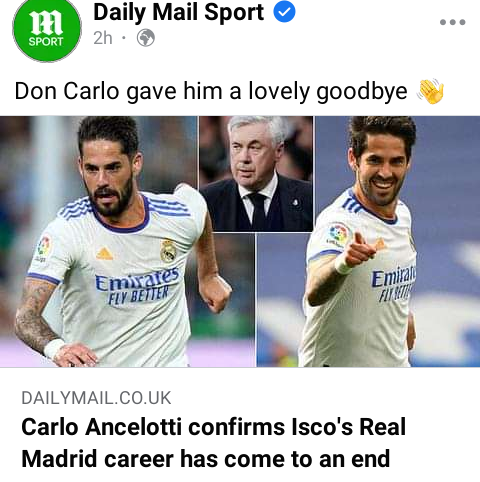The width and height of the screenshot is (480, 482).
Task: Click the DAILYMAIL.CO.UK source domain
Action: (96, 398)
